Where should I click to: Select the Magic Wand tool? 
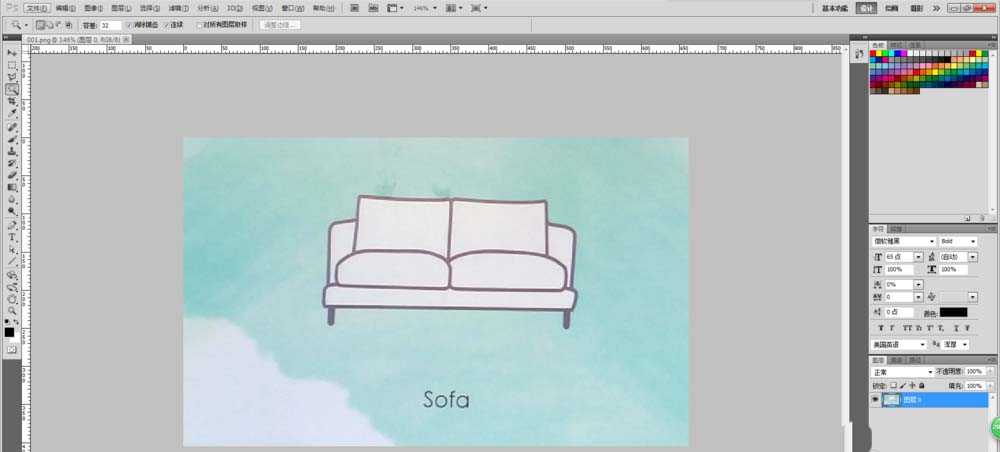point(12,90)
